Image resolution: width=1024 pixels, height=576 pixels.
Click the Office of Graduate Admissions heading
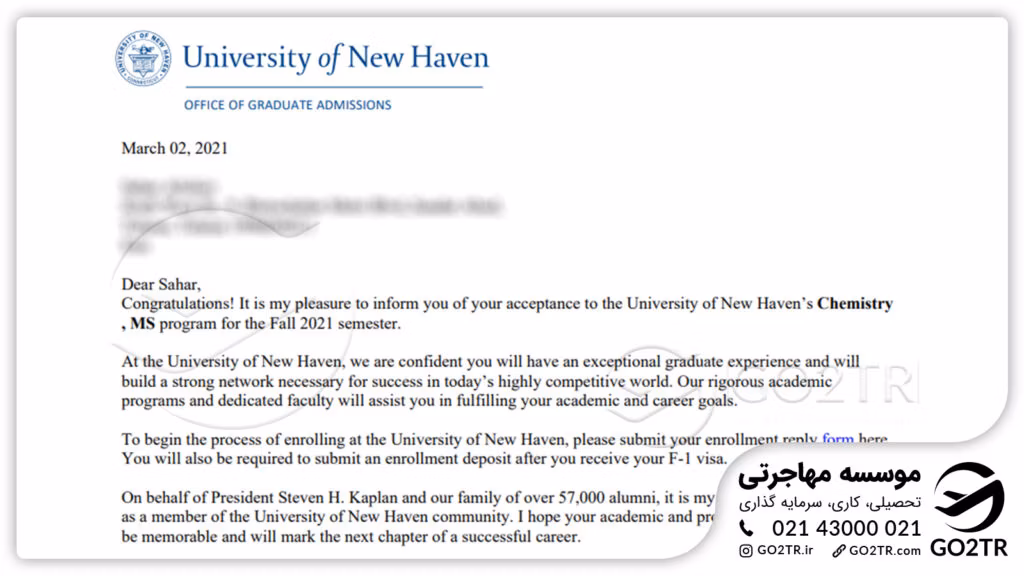tap(287, 105)
